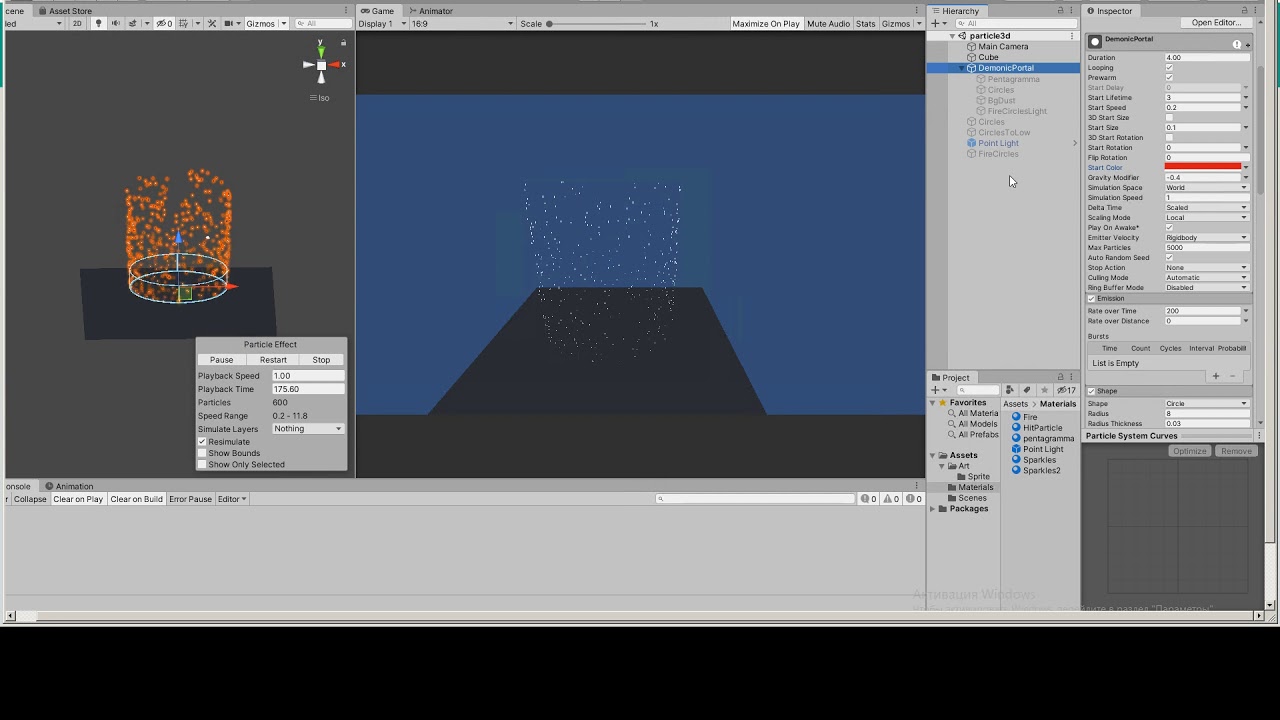Image resolution: width=1280 pixels, height=720 pixels.
Task: Switch to the Animator tab
Action: [430, 11]
